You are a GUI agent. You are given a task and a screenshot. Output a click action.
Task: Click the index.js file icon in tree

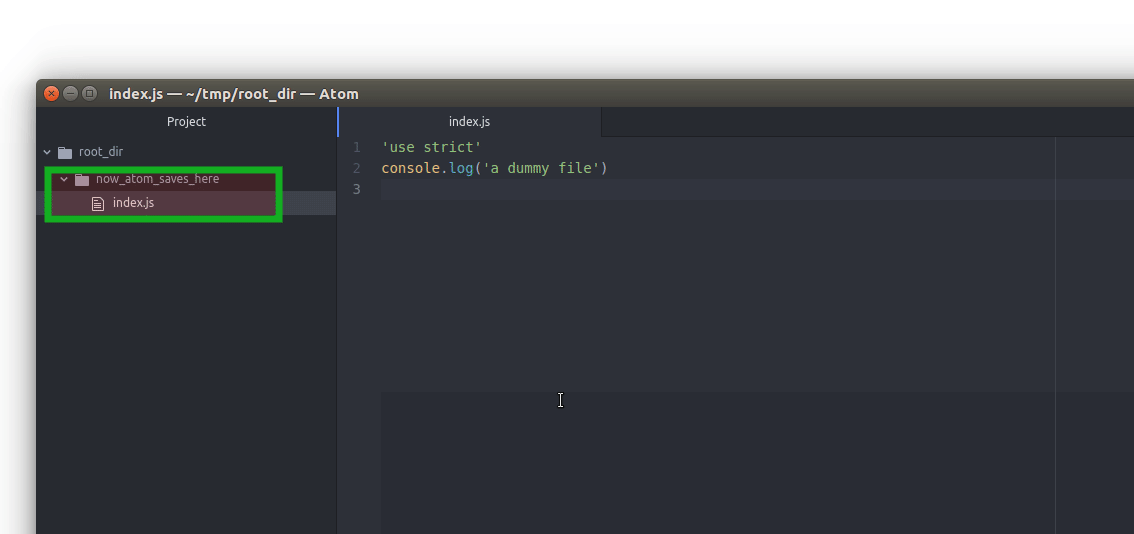98,203
